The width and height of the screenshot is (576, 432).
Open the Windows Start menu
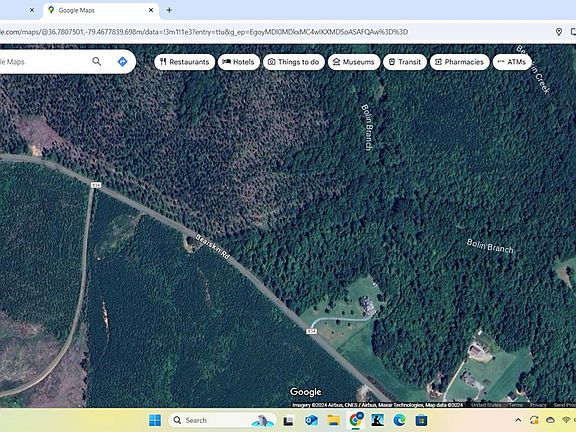[x=155, y=420]
